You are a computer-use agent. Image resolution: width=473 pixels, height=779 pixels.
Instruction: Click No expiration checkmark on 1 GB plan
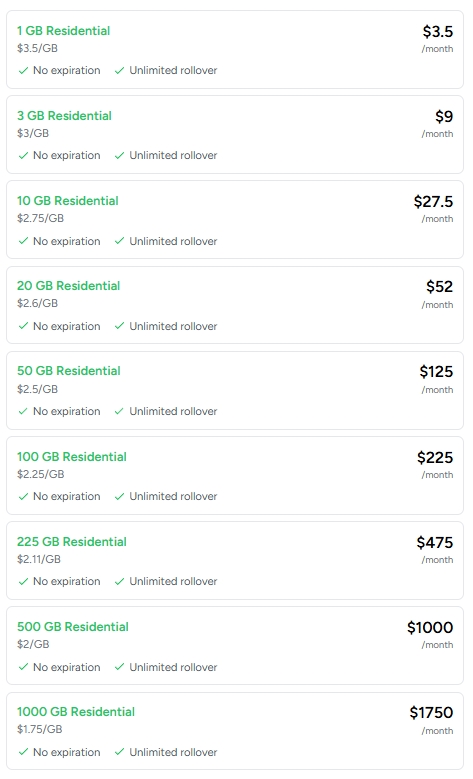click(x=23, y=71)
